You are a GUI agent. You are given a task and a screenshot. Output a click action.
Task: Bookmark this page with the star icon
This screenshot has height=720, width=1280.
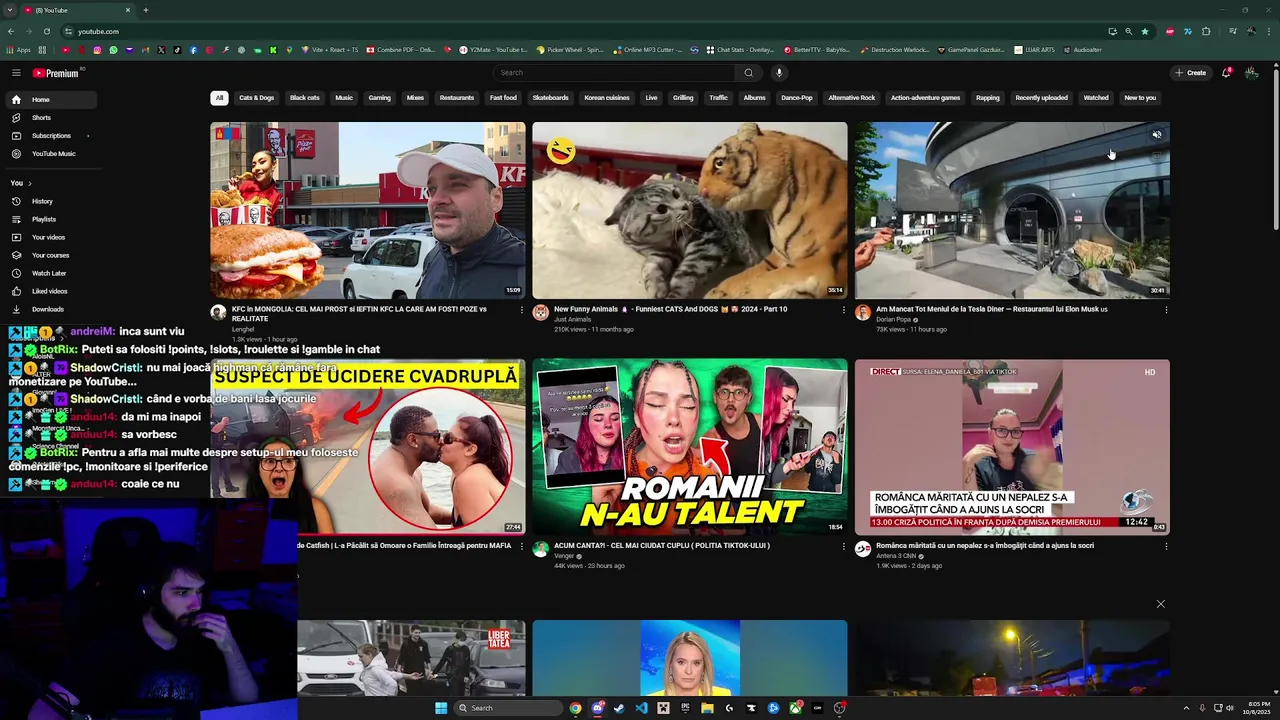click(x=1145, y=31)
